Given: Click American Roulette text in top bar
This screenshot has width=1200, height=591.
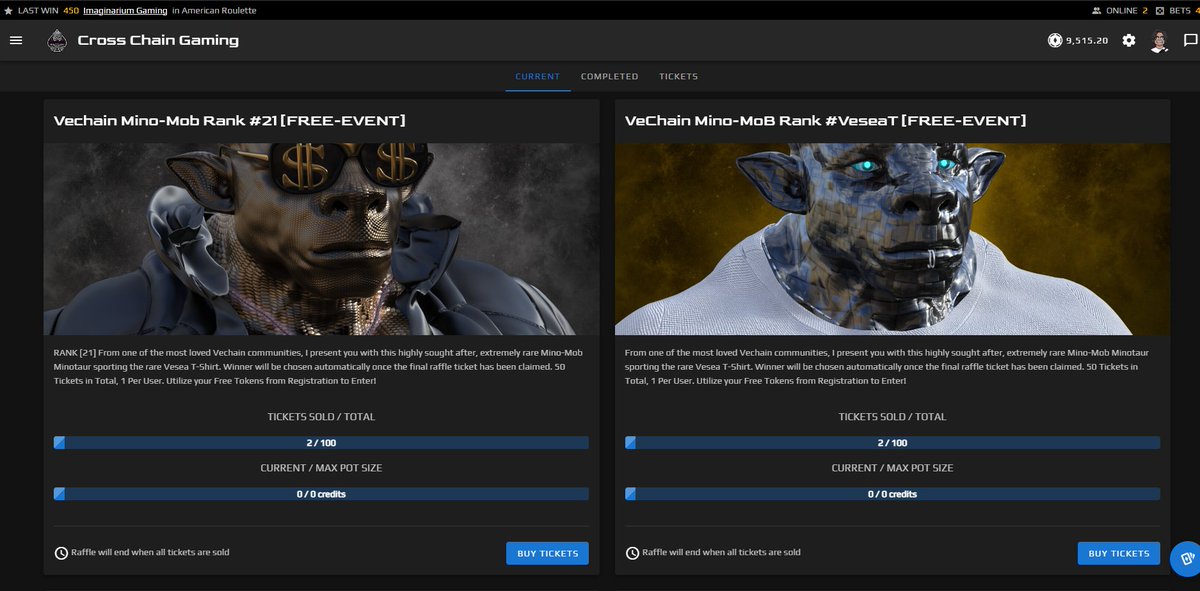Looking at the screenshot, I should 219,10.
